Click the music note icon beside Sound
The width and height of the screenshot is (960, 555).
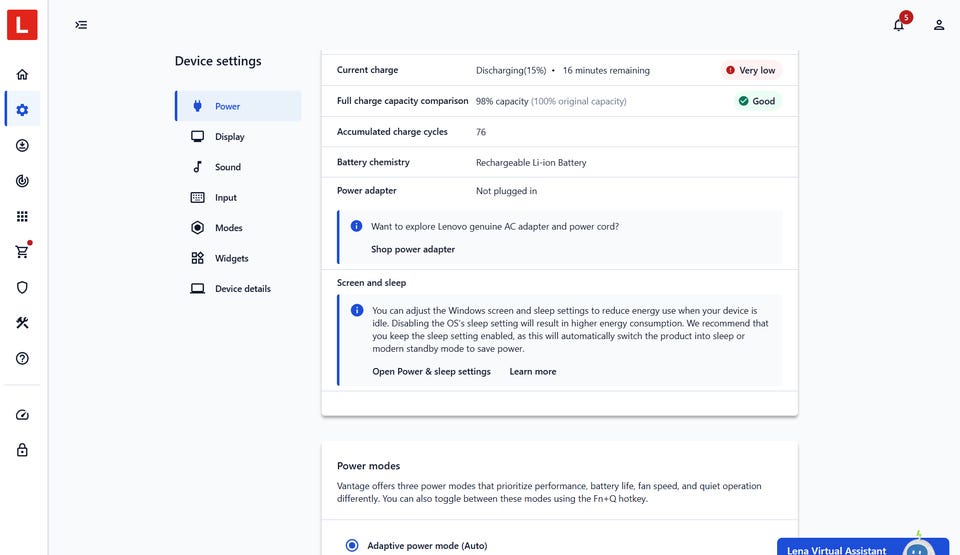[197, 167]
